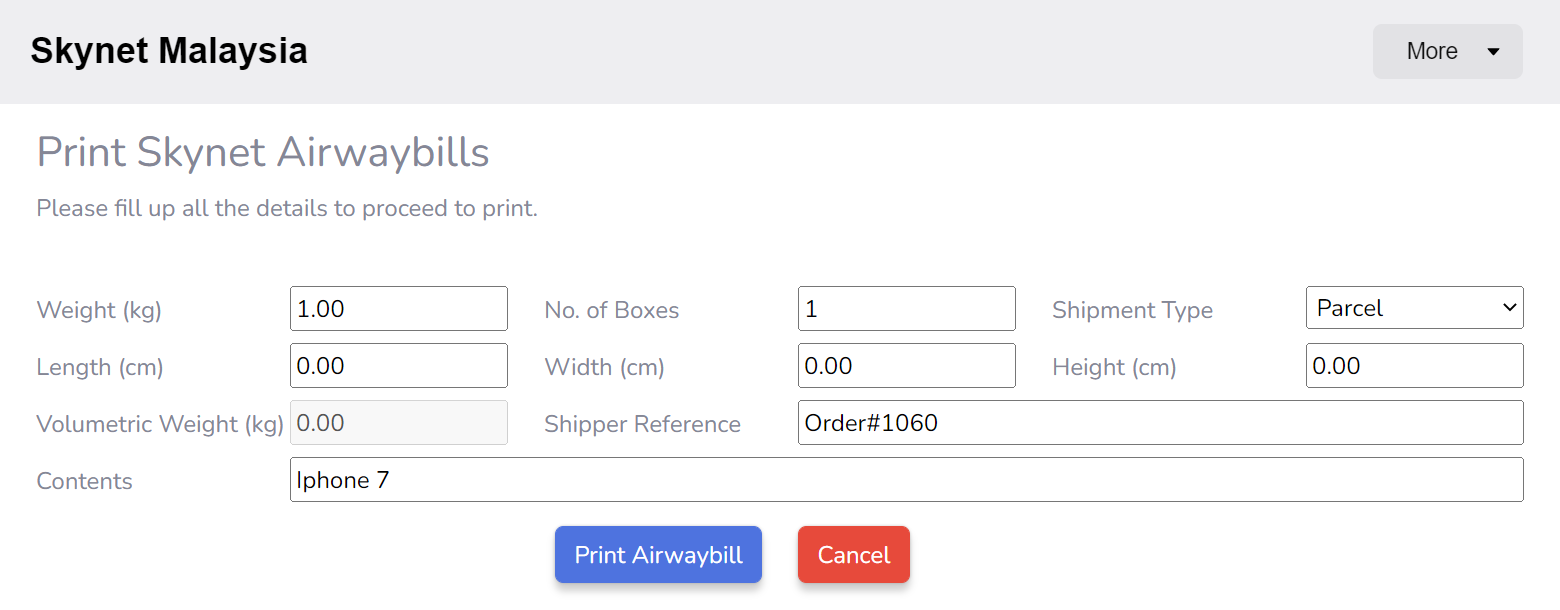Click the Length (cm) input field
This screenshot has width=1560, height=610.
click(398, 366)
